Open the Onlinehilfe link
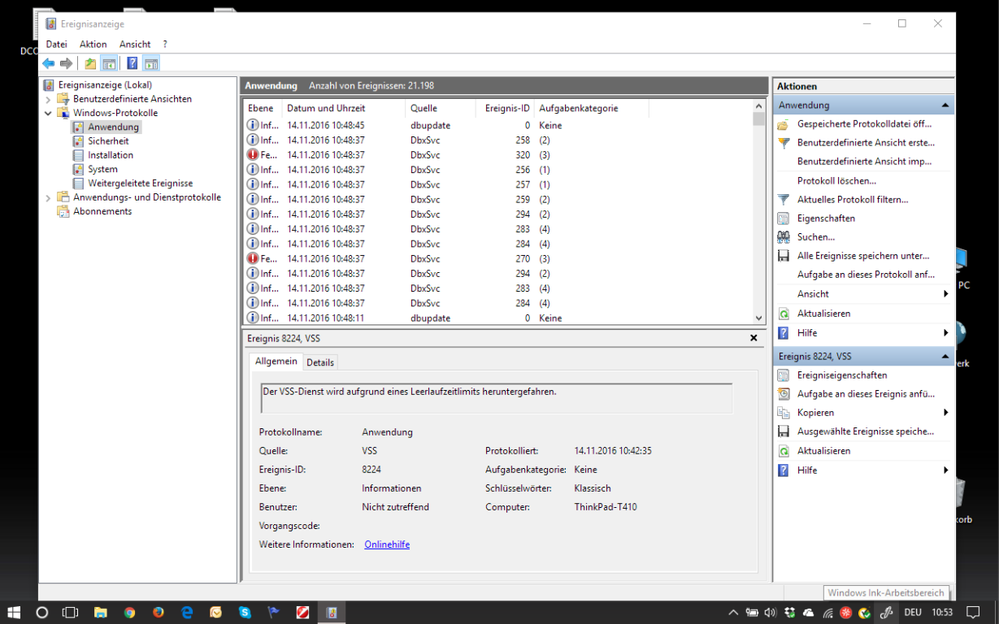999x624 pixels. click(x=386, y=544)
